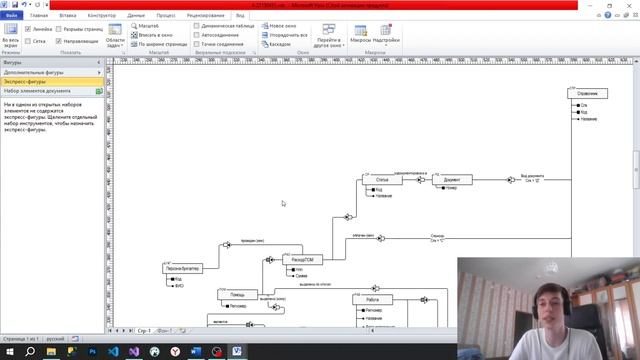Open the Файл tab
The width and height of the screenshot is (640, 360).
pos(11,16)
